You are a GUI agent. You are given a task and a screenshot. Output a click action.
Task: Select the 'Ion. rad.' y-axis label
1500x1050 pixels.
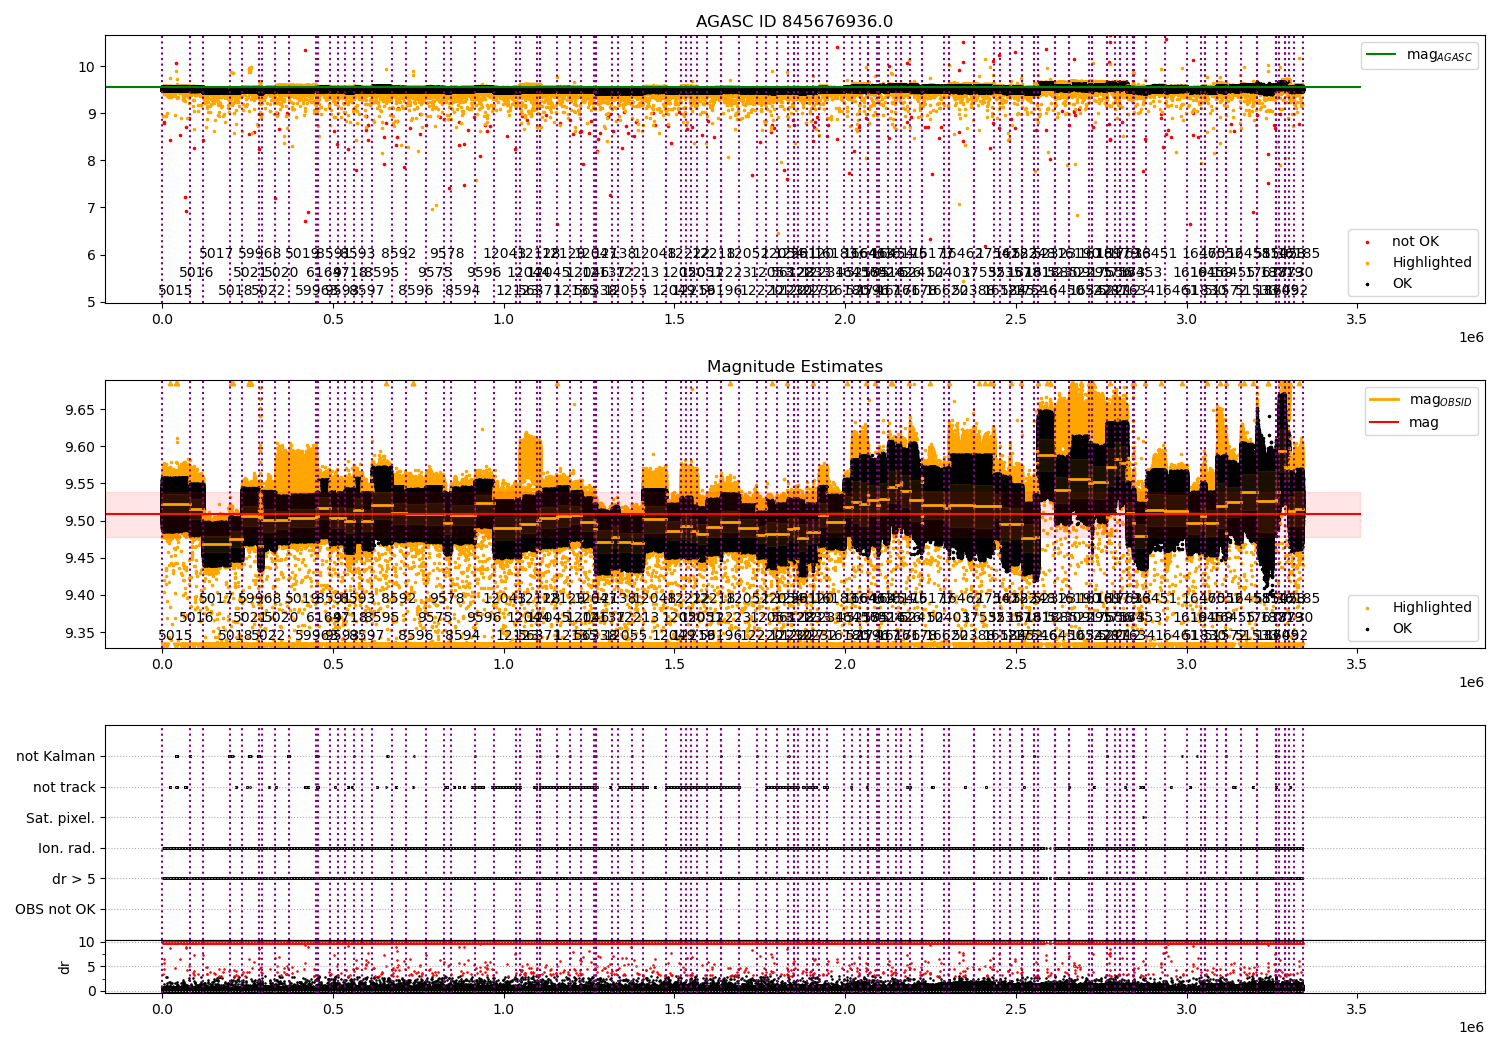tap(67, 849)
